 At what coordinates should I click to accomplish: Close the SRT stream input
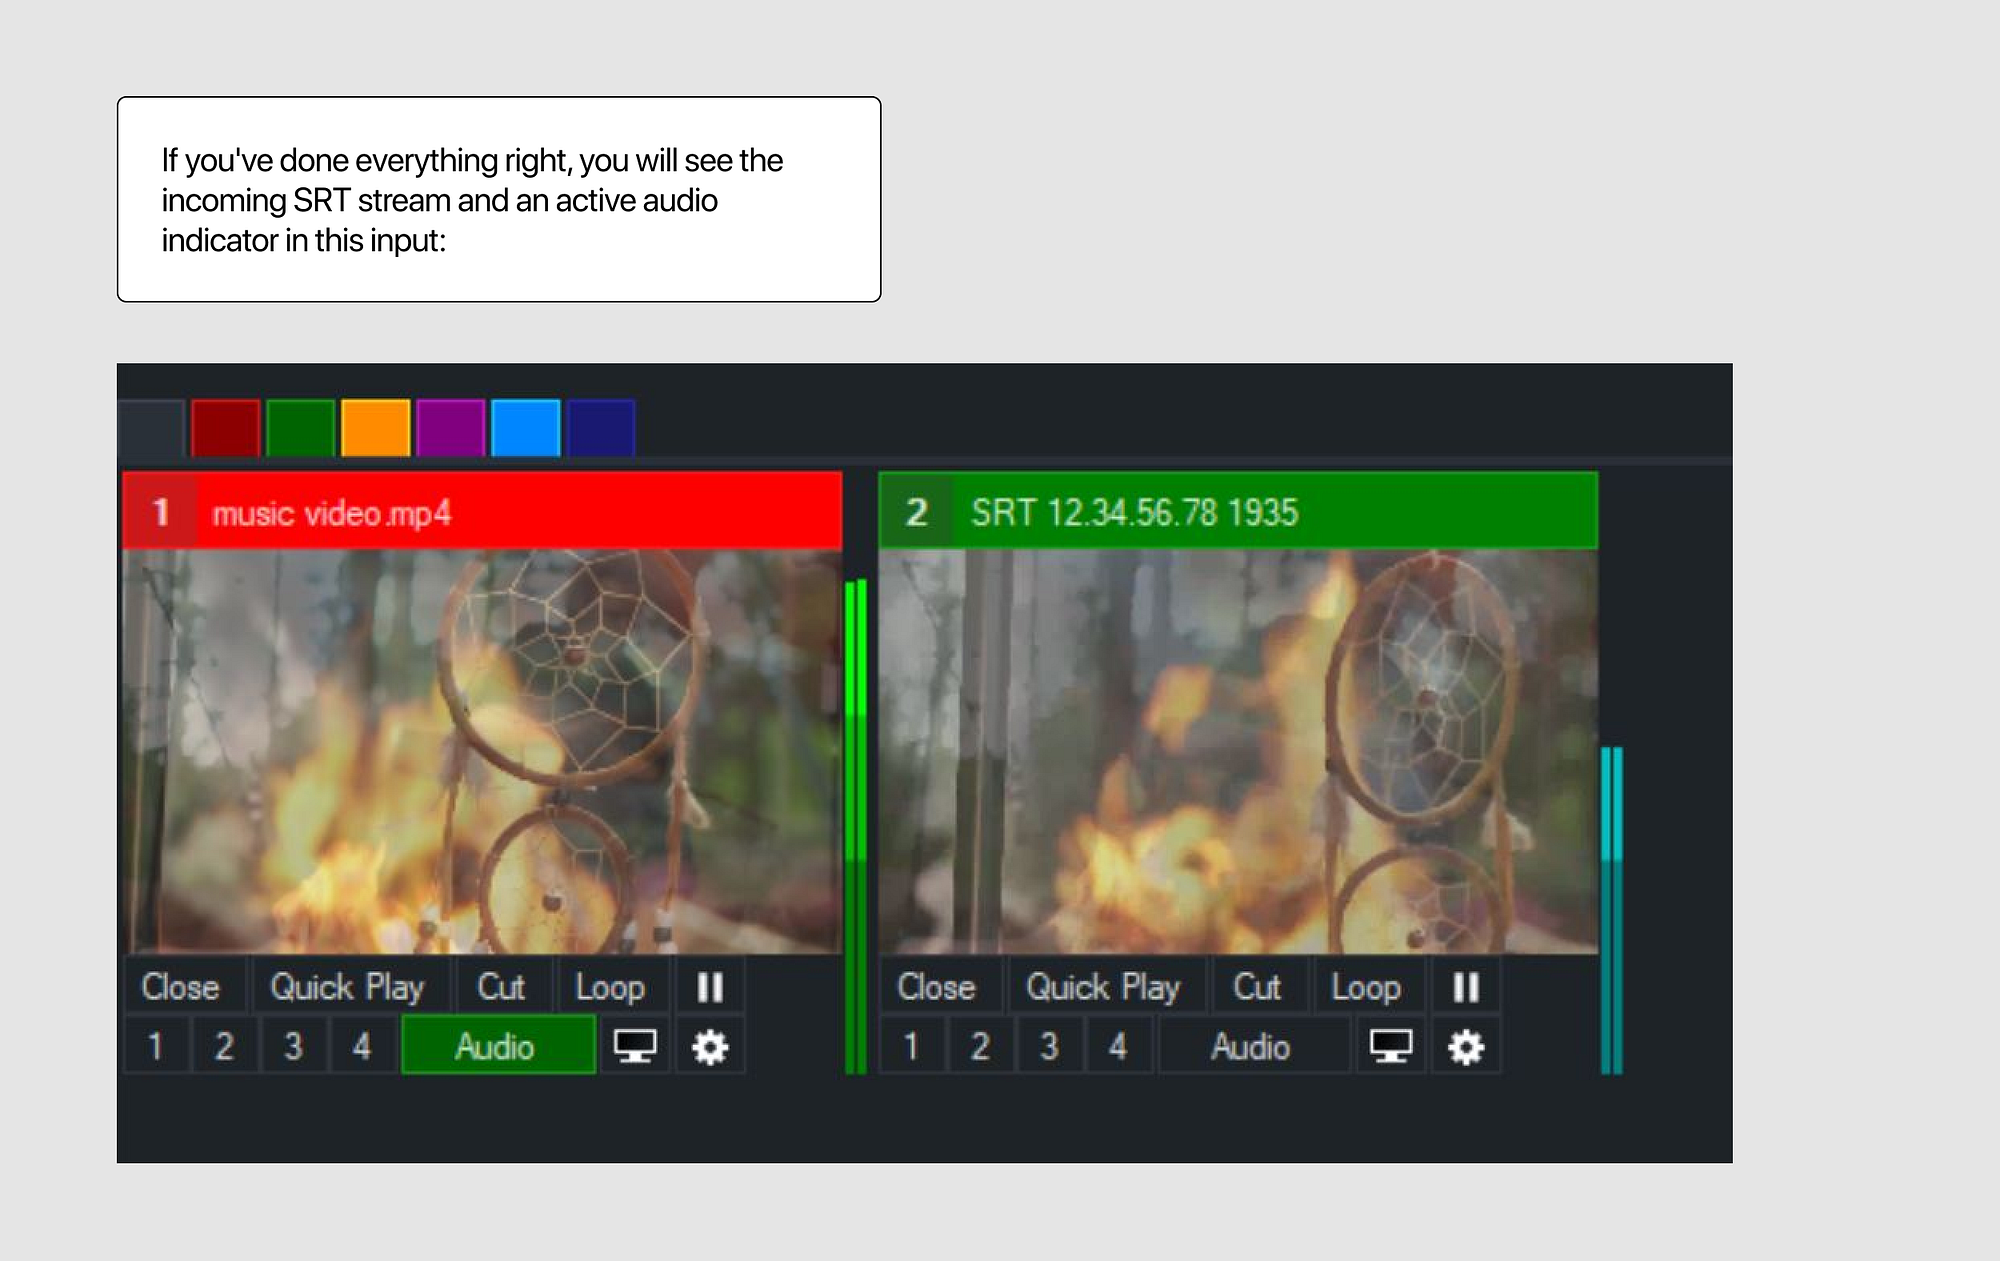pos(940,986)
